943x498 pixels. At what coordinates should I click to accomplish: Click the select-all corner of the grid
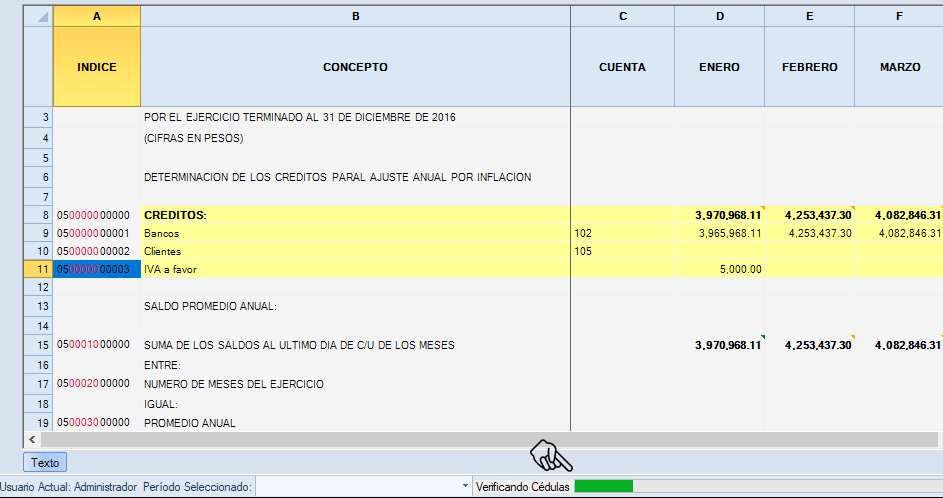click(x=37, y=16)
